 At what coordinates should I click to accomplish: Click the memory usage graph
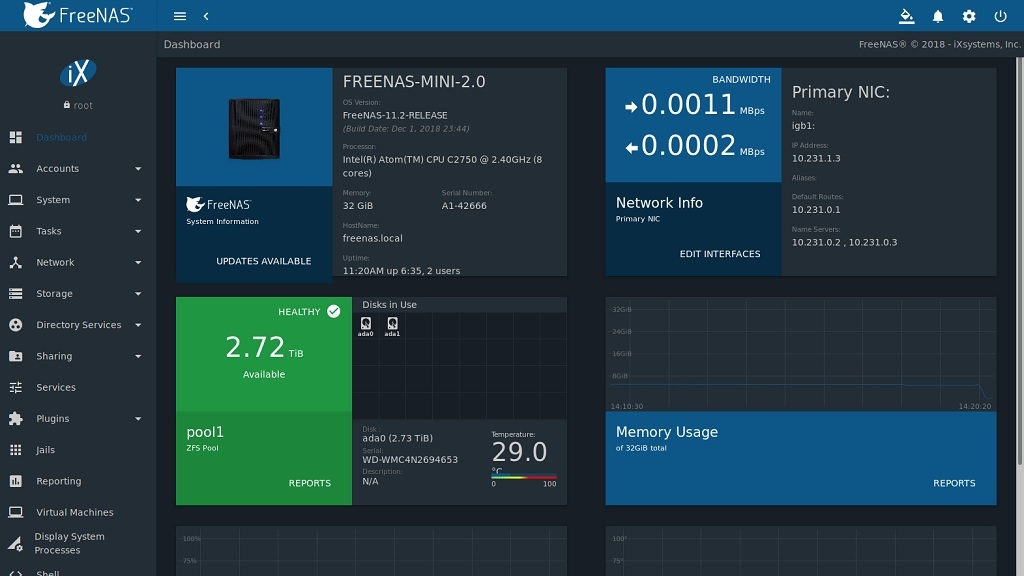(x=801, y=355)
